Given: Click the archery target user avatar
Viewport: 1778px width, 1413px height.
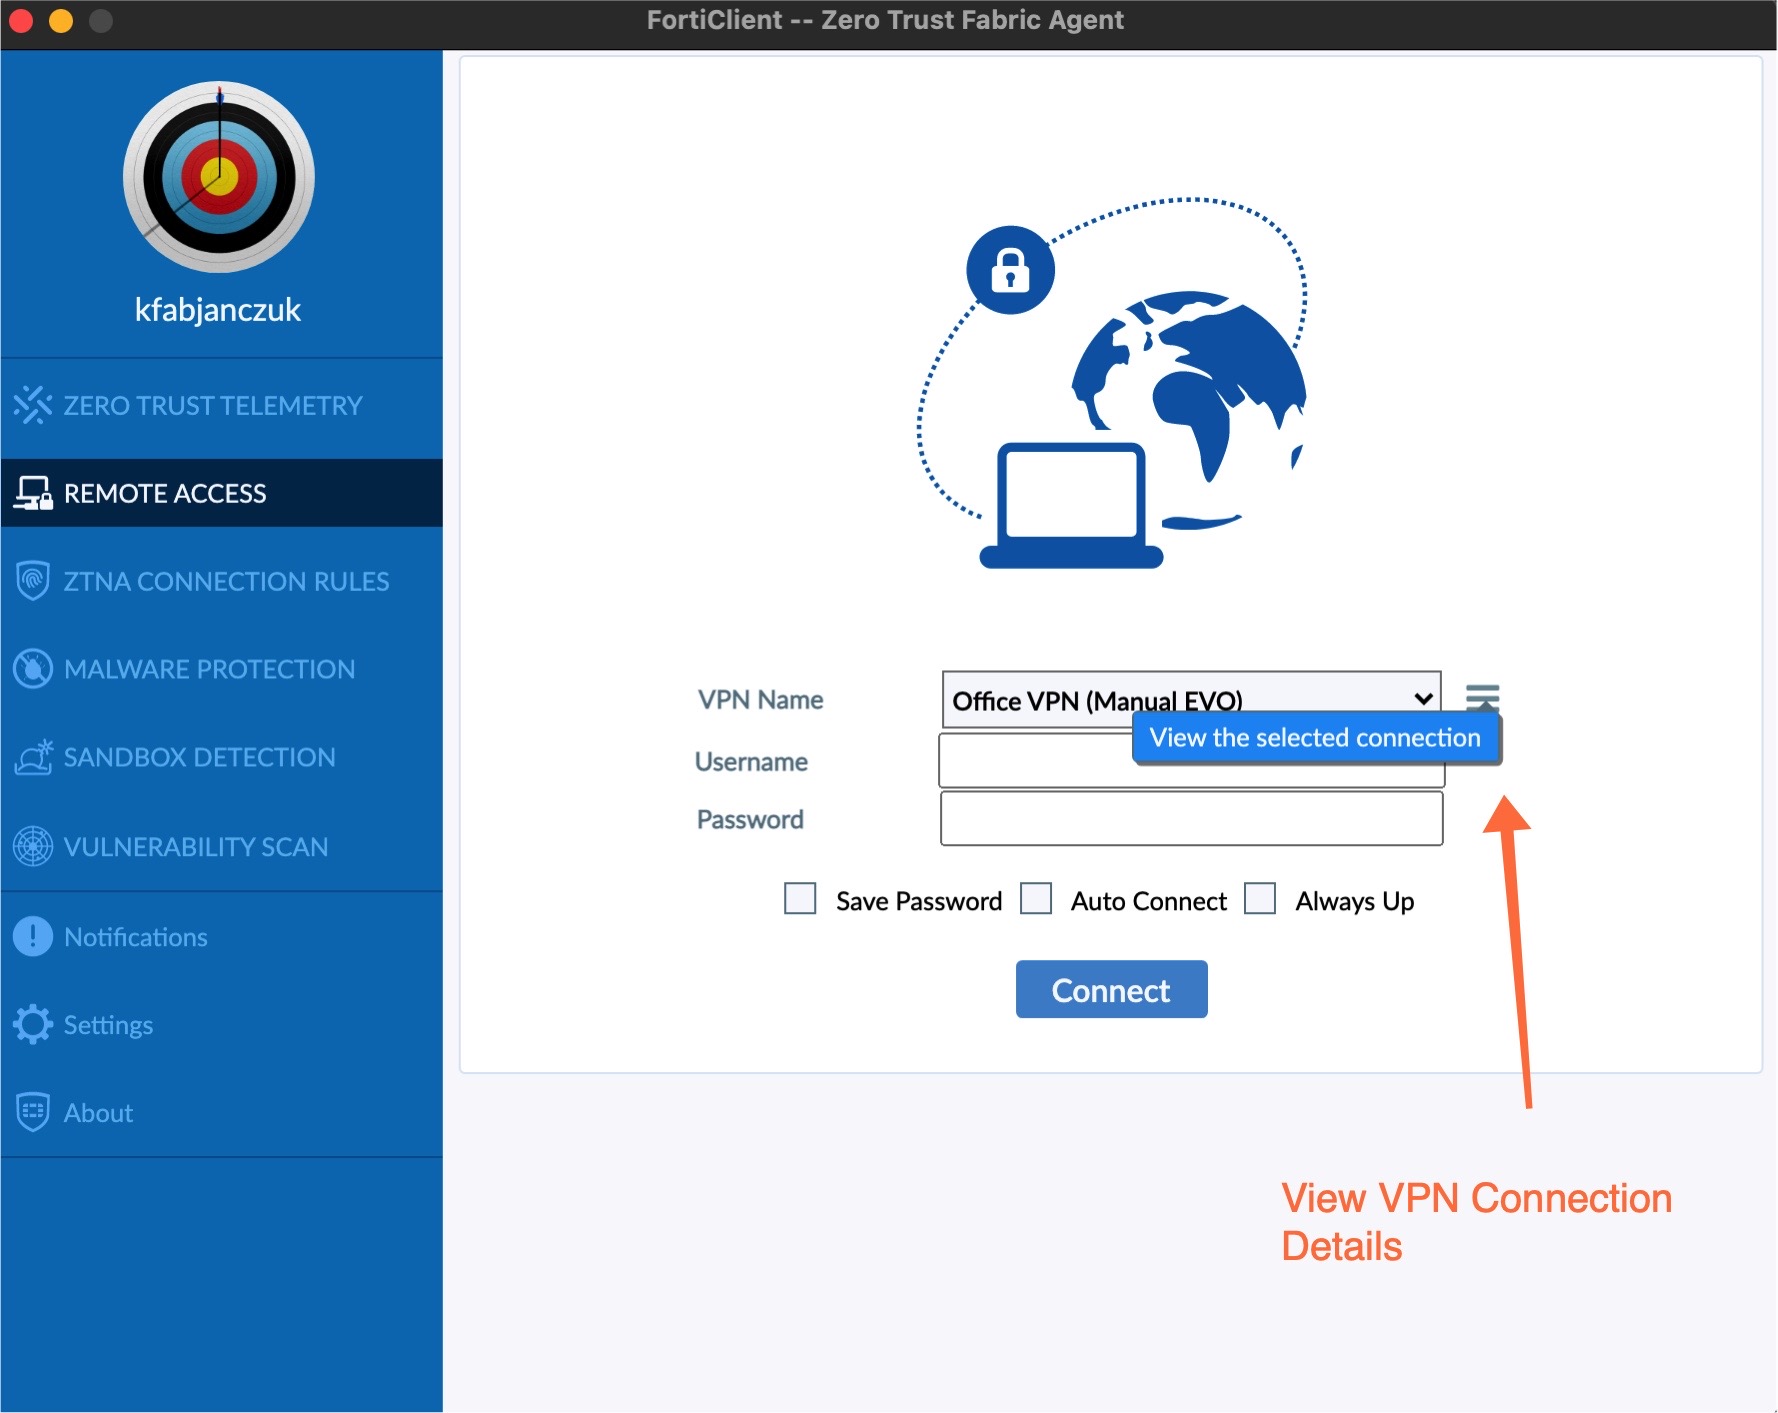Looking at the screenshot, I should tap(219, 177).
